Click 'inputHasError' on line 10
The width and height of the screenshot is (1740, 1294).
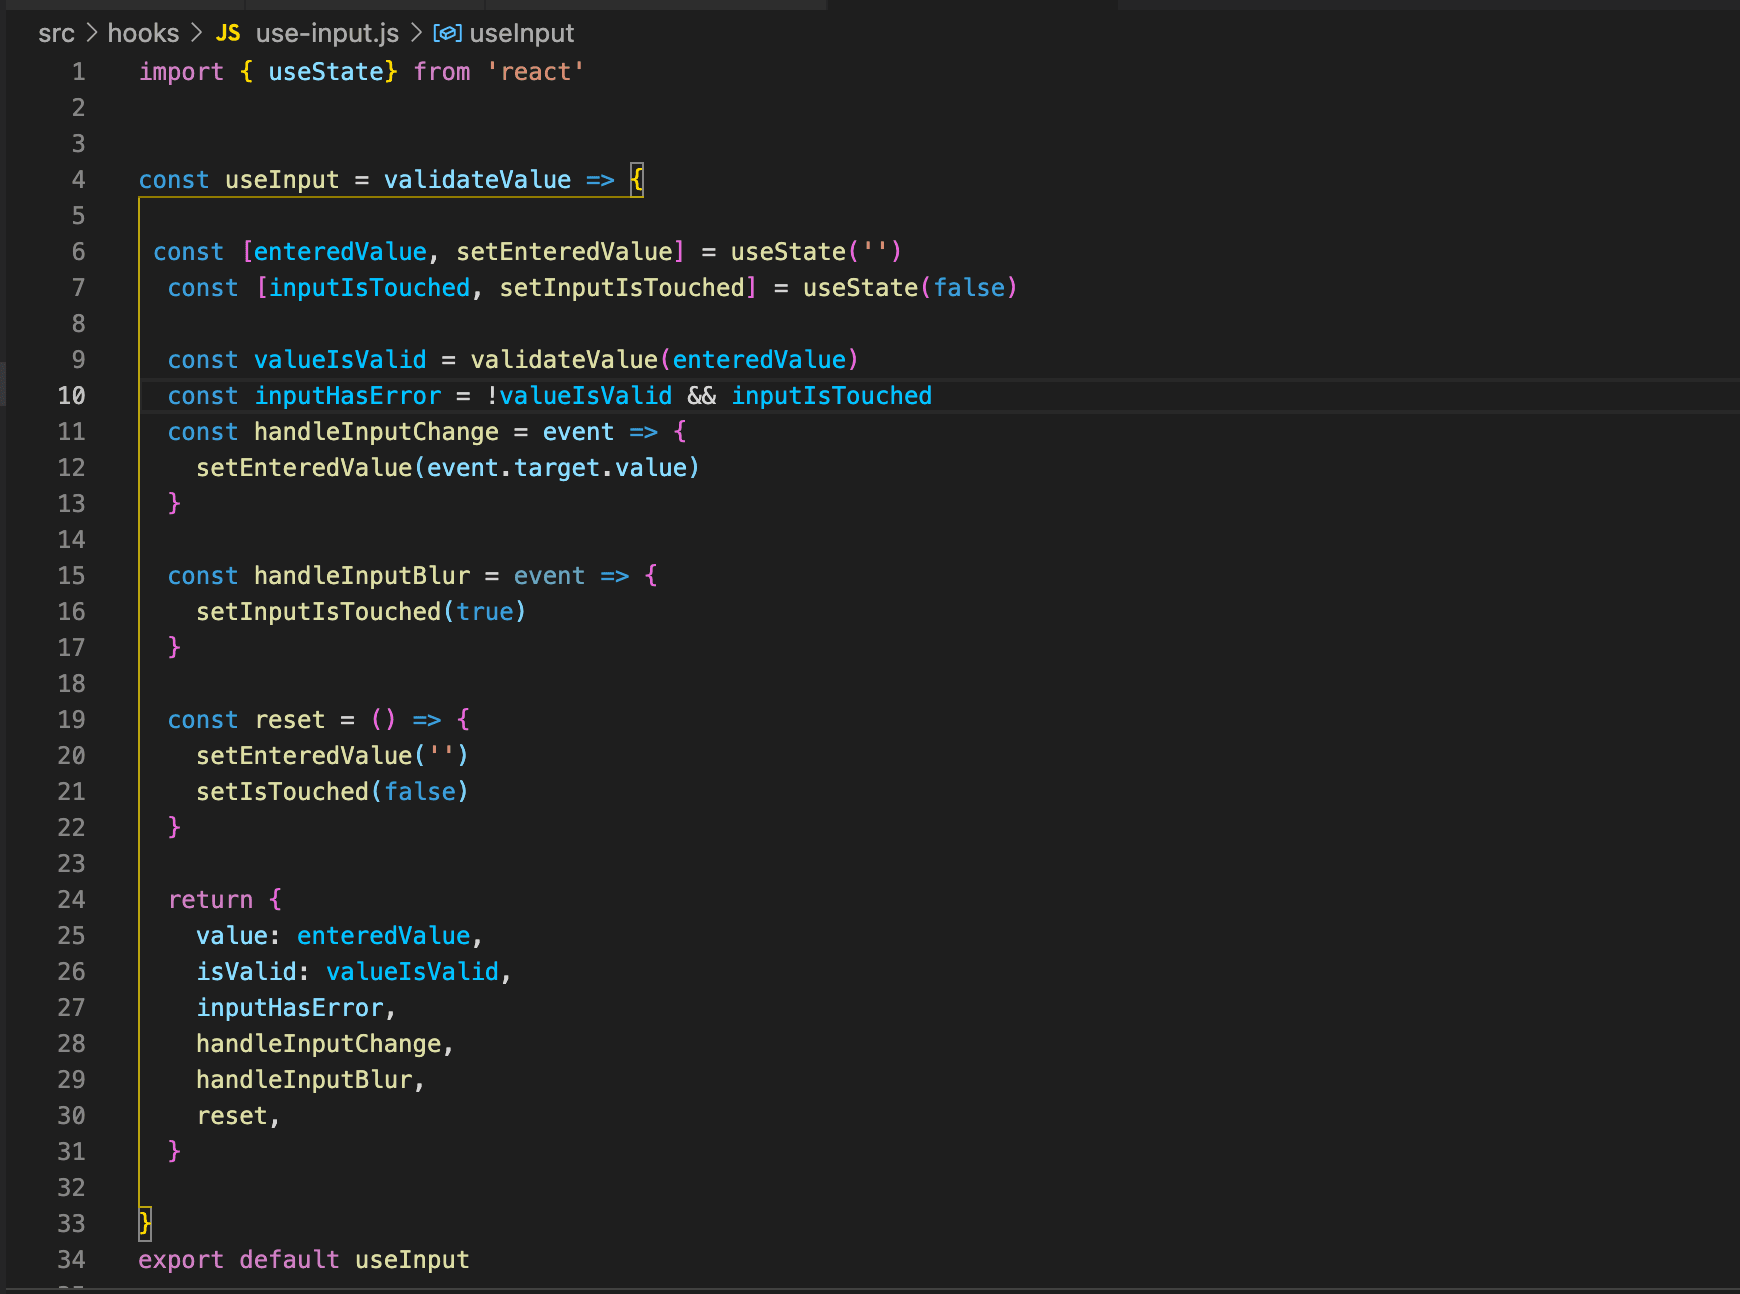347,396
